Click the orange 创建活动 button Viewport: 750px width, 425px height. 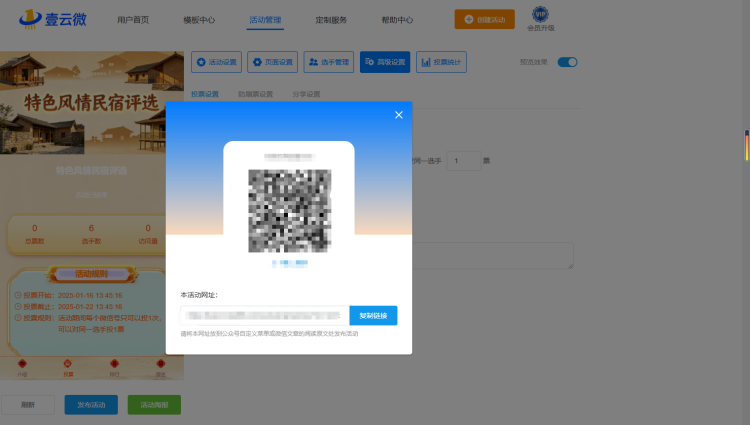pos(485,19)
